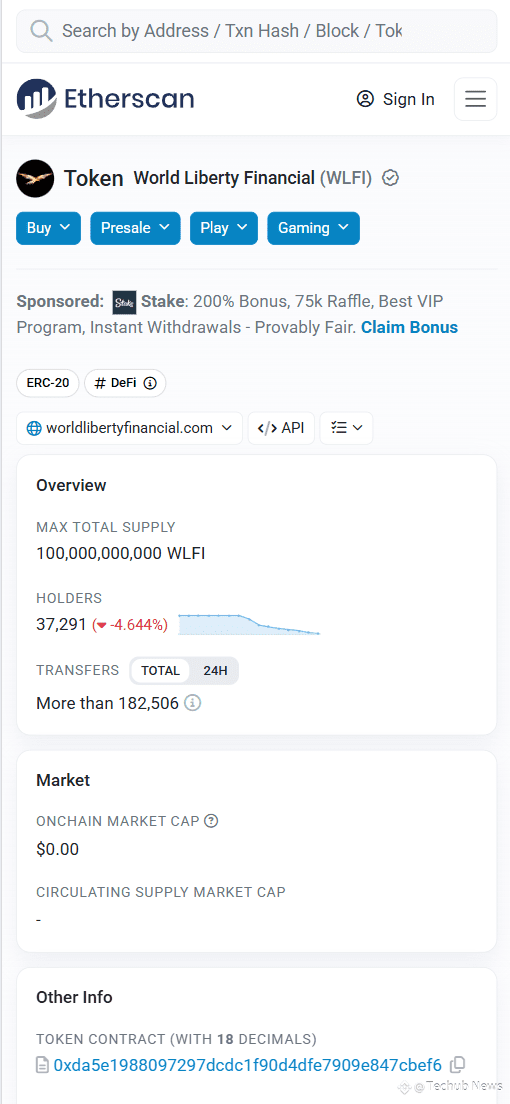Image resolution: width=510 pixels, height=1104 pixels.
Task: Switch transfers view to 24H
Action: [x=215, y=671]
